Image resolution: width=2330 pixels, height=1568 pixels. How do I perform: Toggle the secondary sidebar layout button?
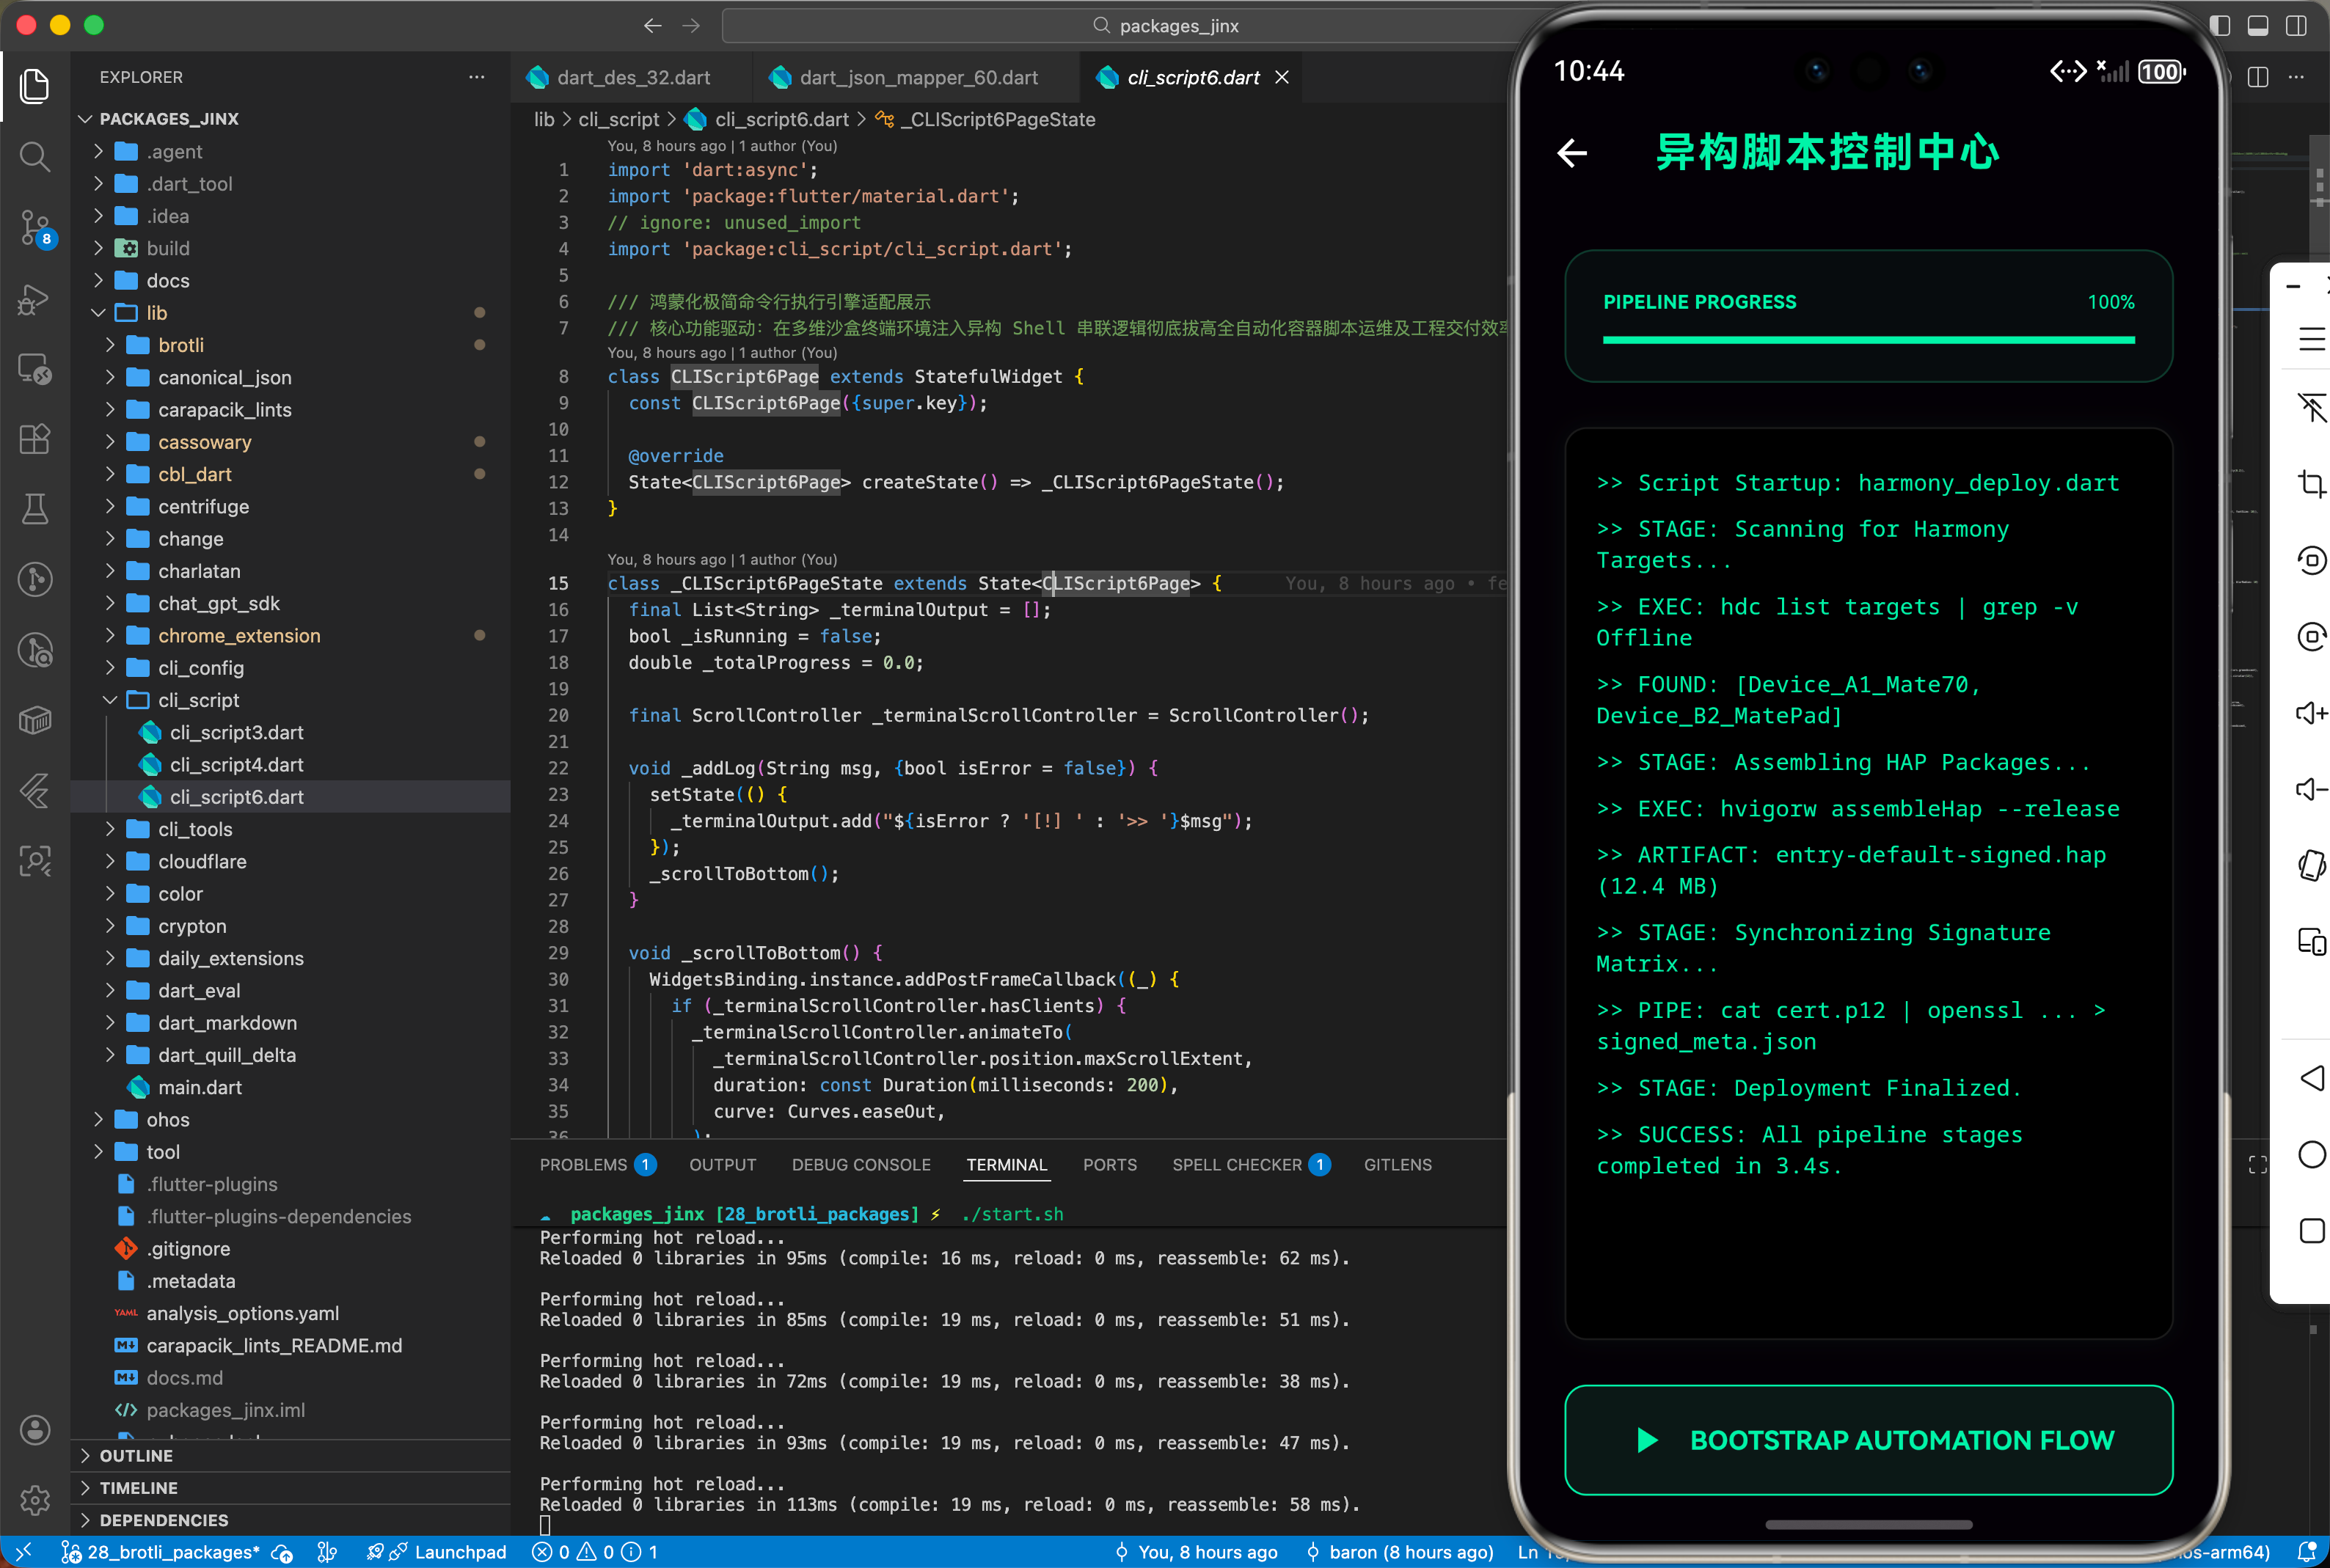point(2296,26)
